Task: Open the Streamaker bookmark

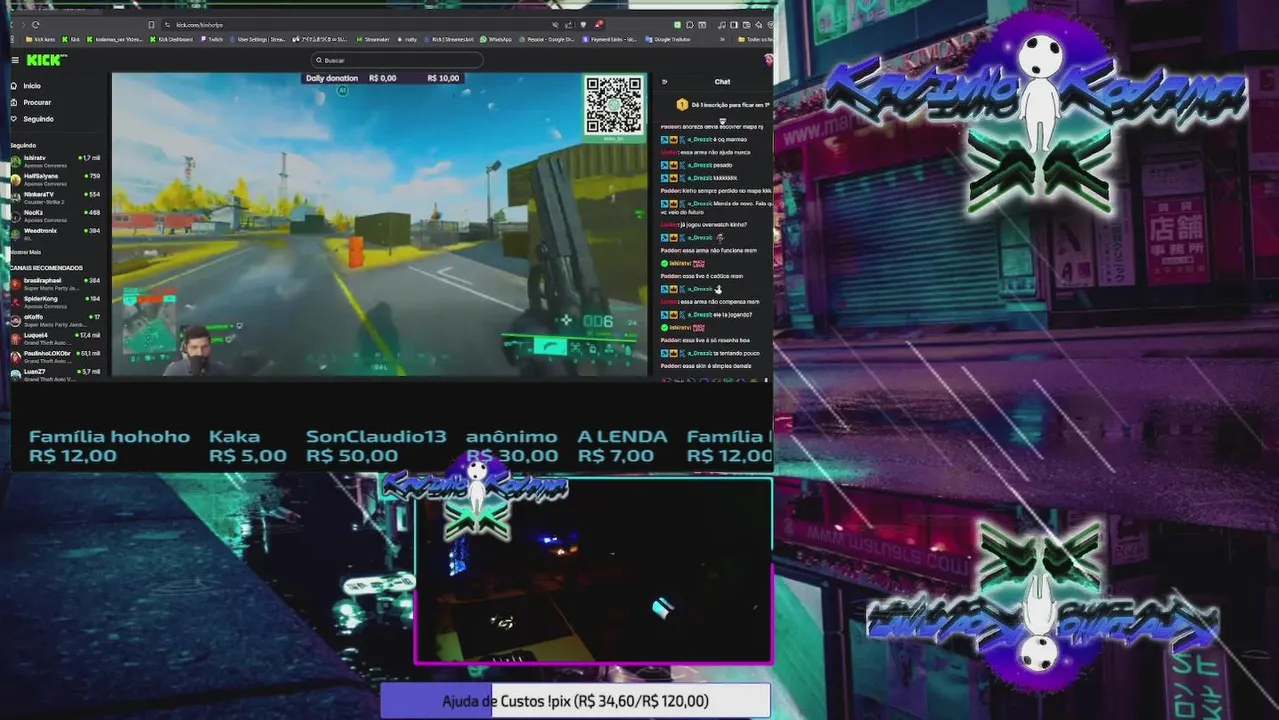Action: tap(374, 39)
